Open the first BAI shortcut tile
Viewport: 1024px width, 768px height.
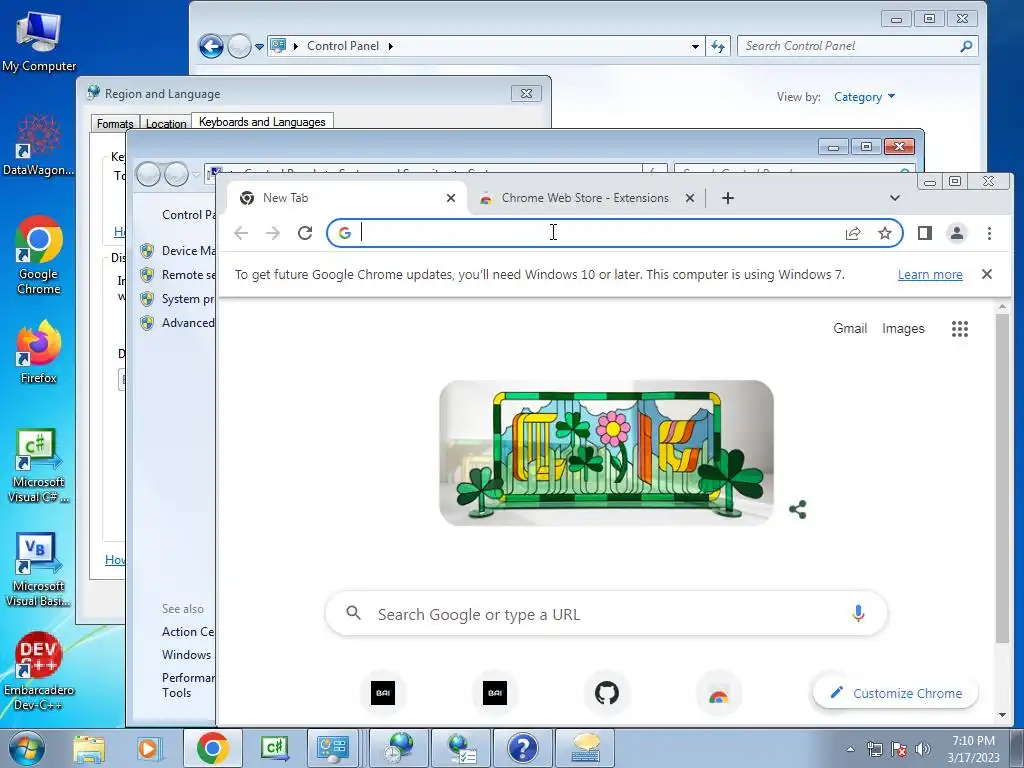[x=383, y=693]
